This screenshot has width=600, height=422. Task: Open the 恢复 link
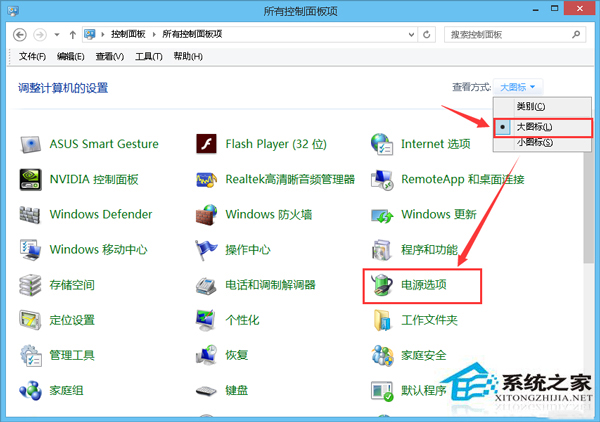tap(236, 355)
